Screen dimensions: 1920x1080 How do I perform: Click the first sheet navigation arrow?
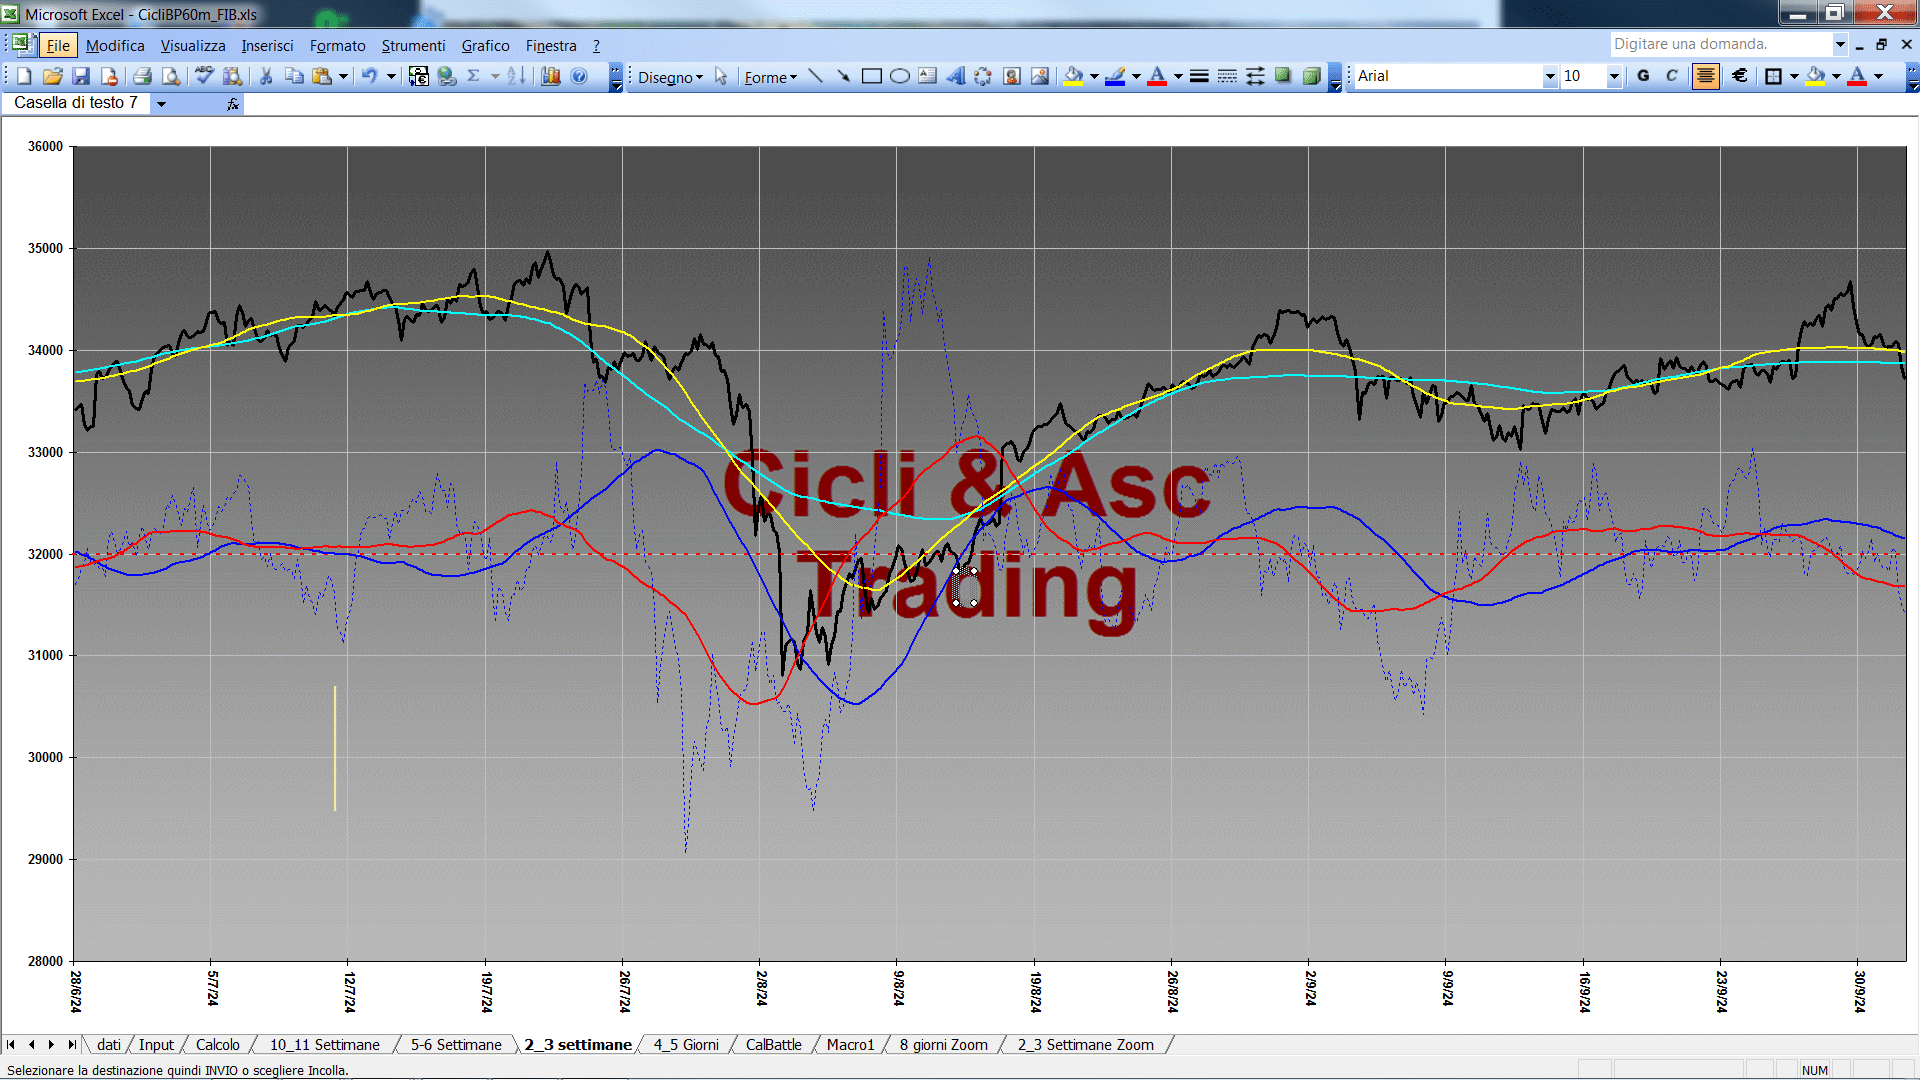tap(11, 1044)
